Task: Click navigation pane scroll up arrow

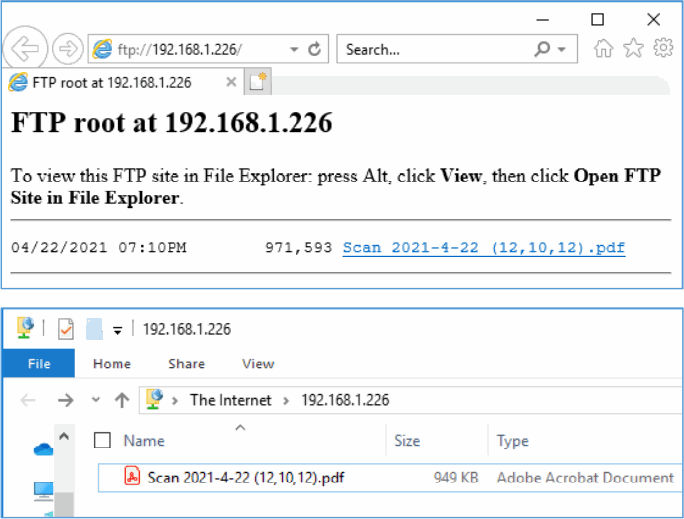Action: click(64, 436)
